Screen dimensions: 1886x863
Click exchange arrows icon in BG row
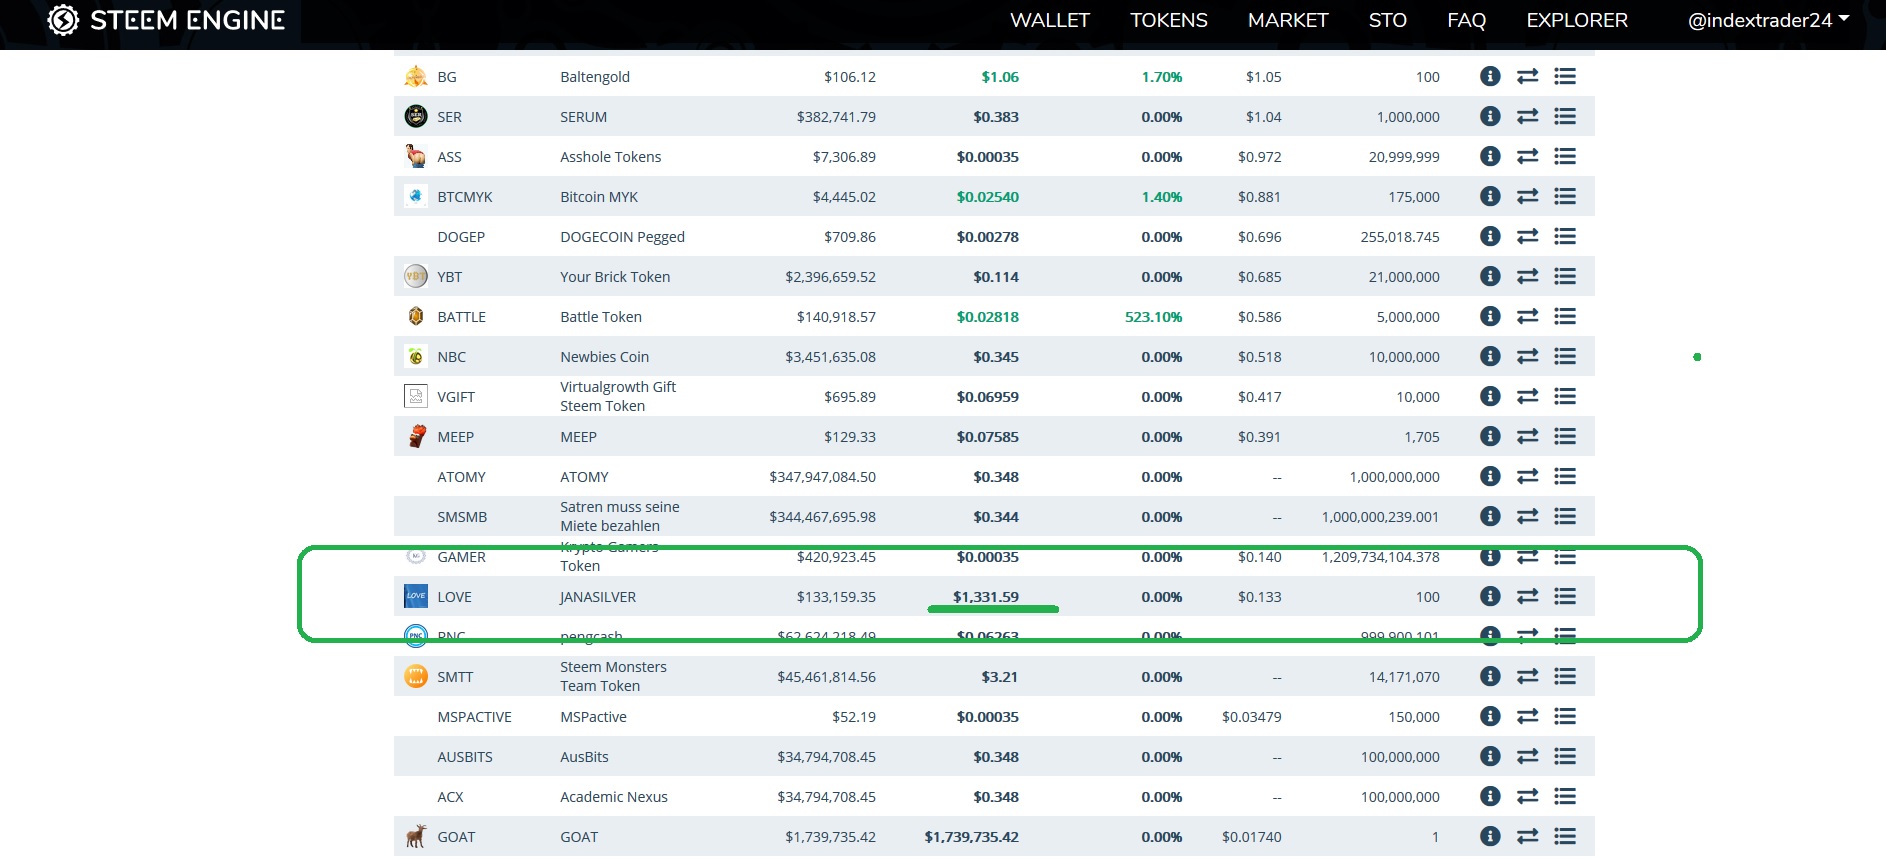click(x=1527, y=76)
